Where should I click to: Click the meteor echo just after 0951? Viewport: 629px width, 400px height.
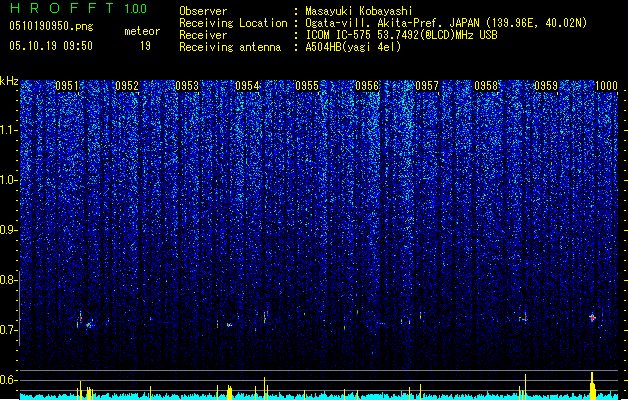[x=80, y=319]
